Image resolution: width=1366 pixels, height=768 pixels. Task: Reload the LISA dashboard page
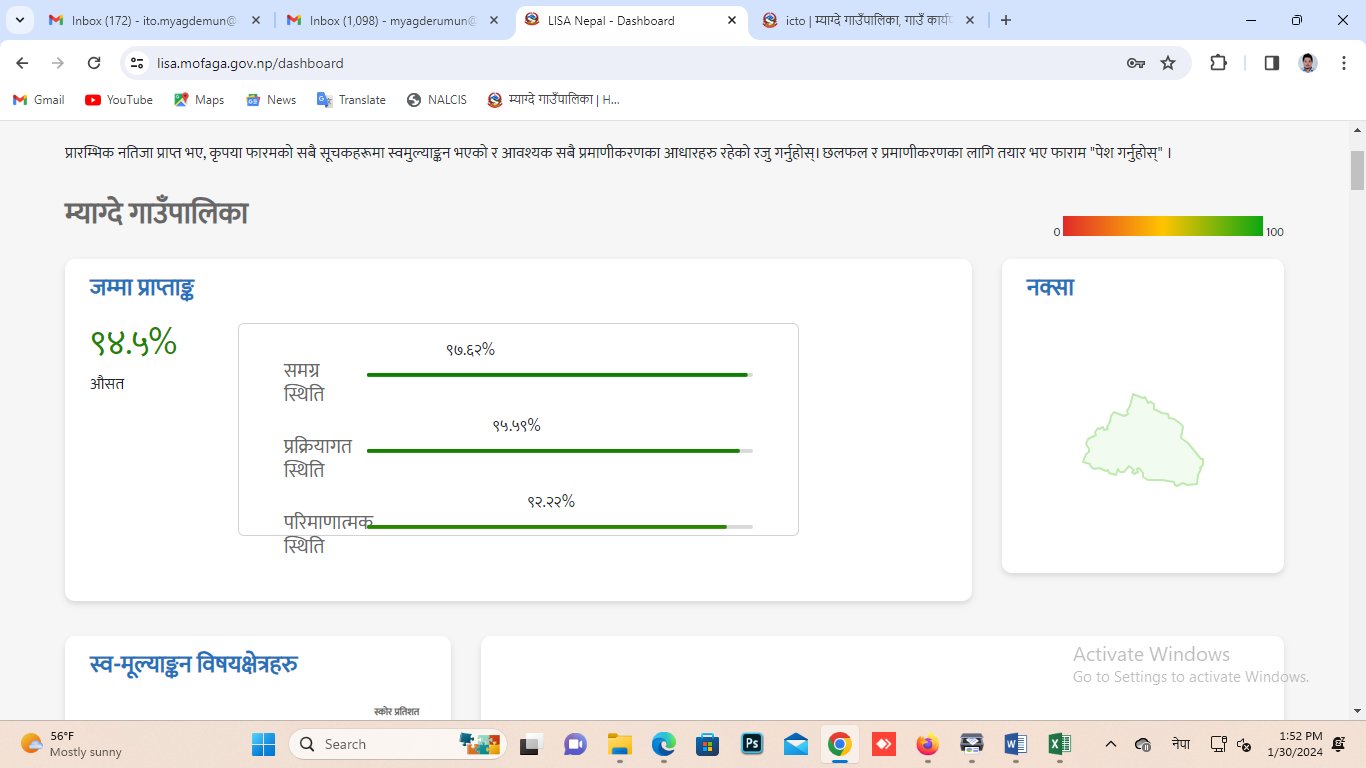(x=94, y=63)
